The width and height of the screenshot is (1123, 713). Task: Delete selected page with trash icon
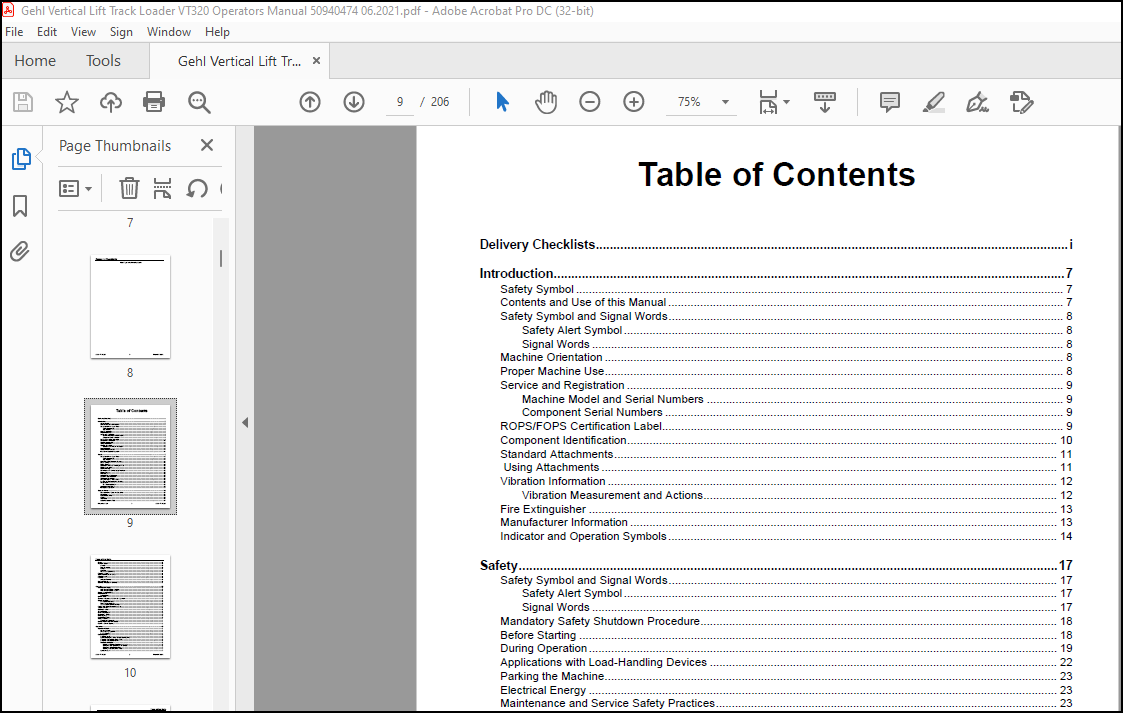(129, 188)
